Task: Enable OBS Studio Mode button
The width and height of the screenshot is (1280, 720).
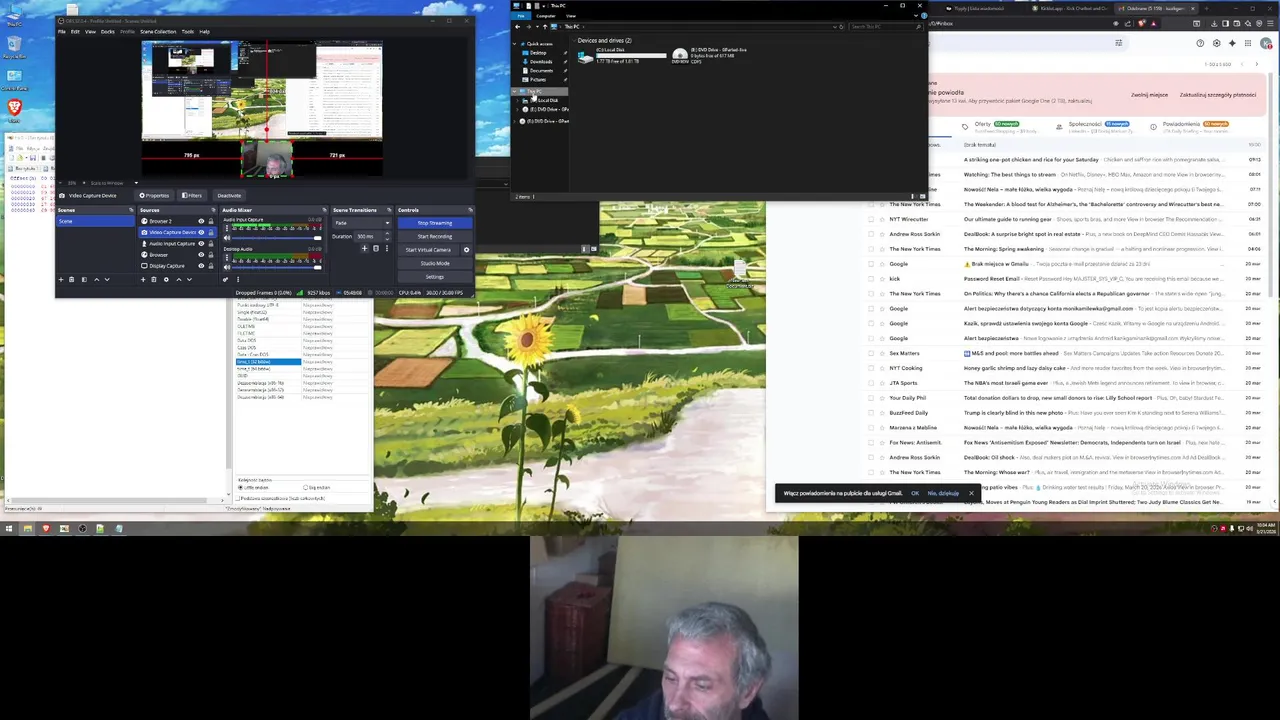Action: (x=434, y=263)
